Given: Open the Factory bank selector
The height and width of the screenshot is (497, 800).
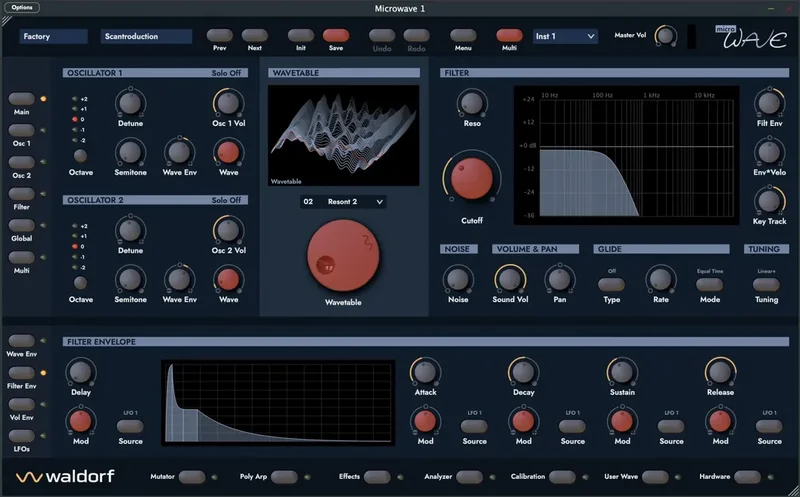Looking at the screenshot, I should [x=54, y=36].
